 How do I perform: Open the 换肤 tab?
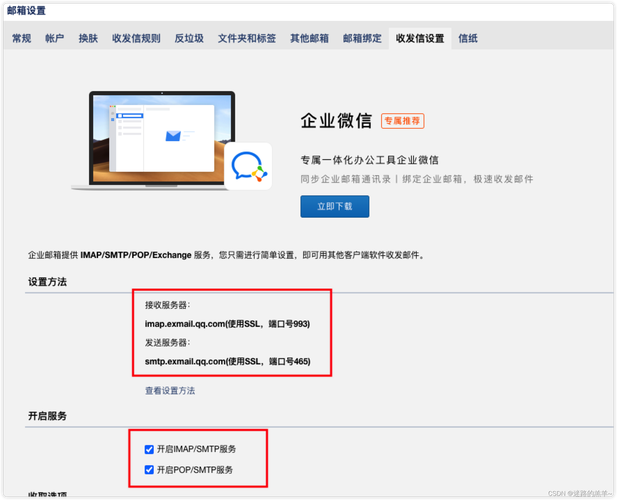click(x=88, y=38)
